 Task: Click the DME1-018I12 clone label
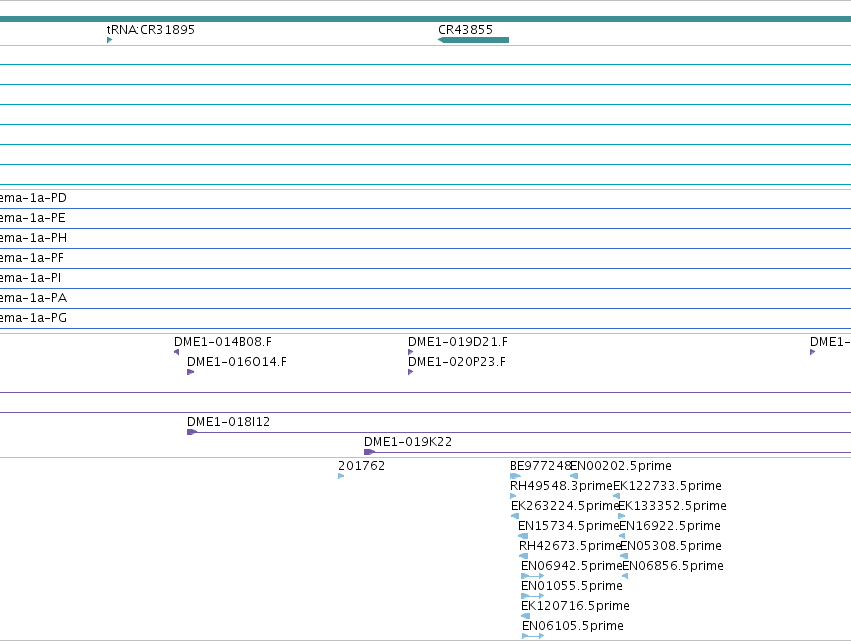tap(228, 422)
